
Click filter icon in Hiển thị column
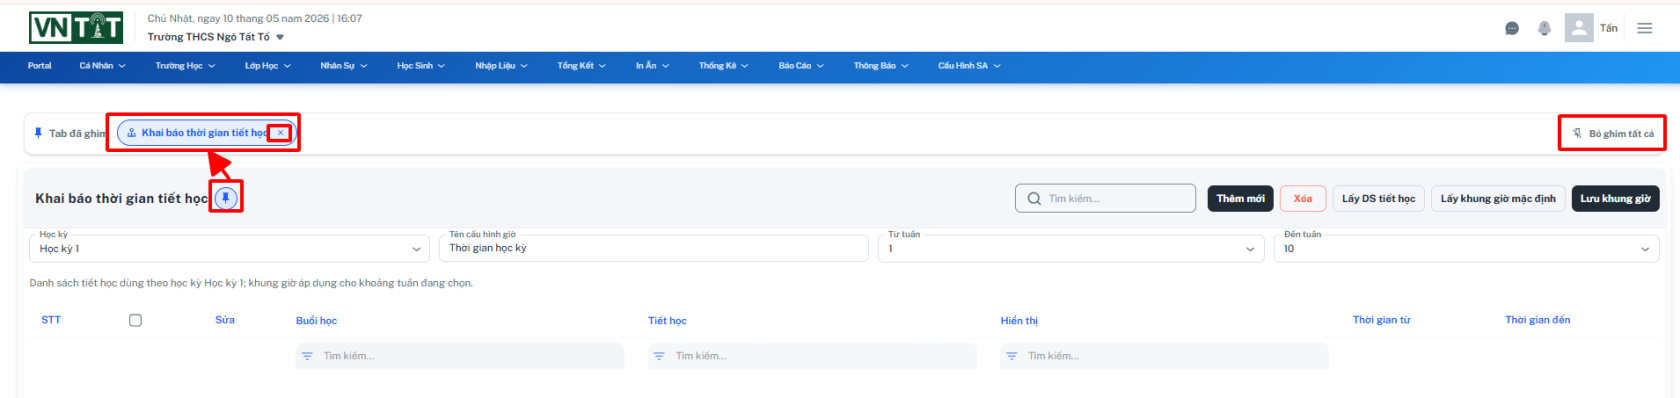1011,356
